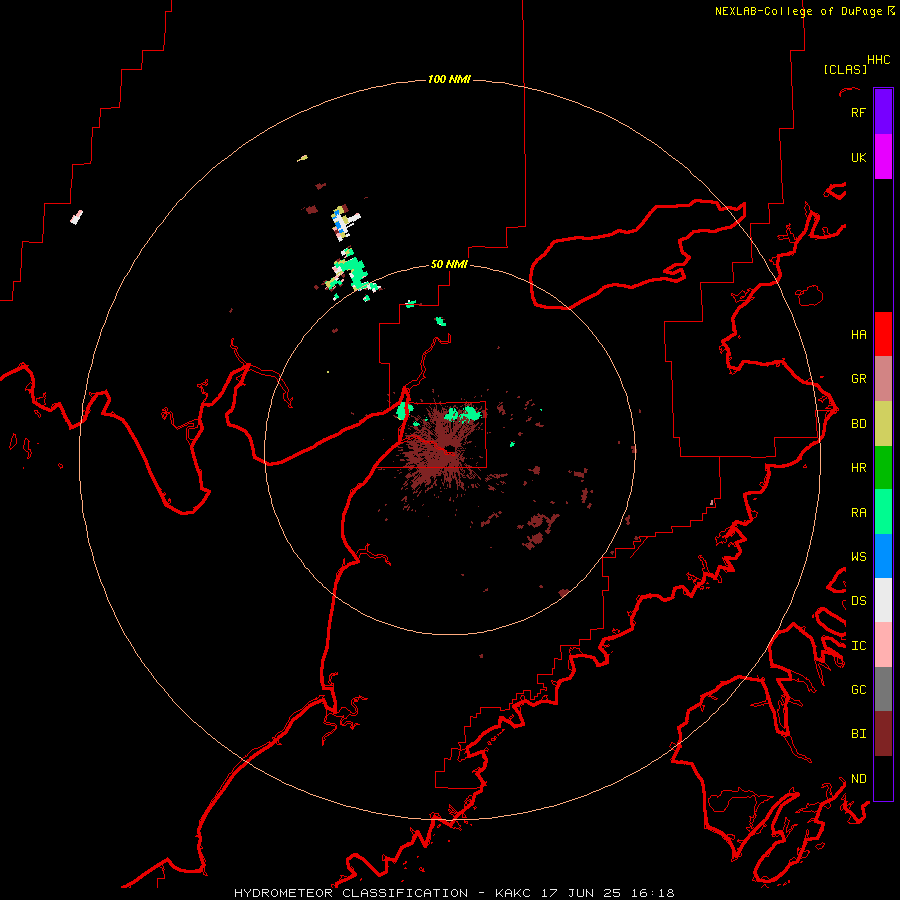Pick the light green RA legend swatch

point(883,512)
